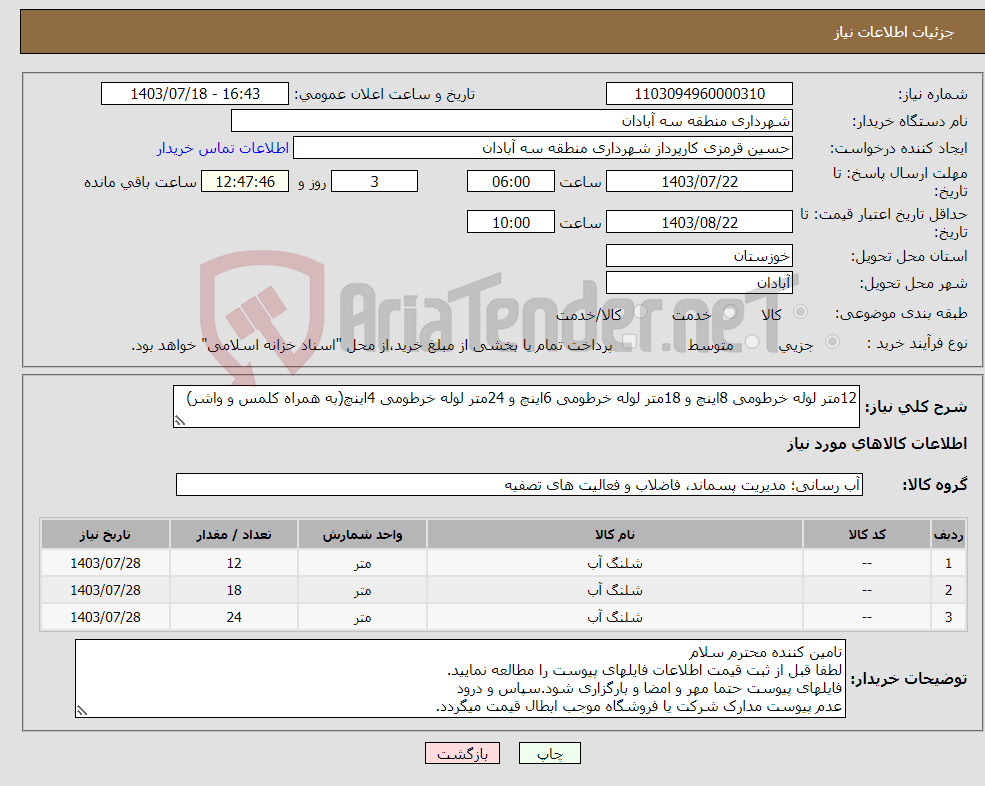
Task: Click the buyer notes text area
Action: (x=460, y=679)
